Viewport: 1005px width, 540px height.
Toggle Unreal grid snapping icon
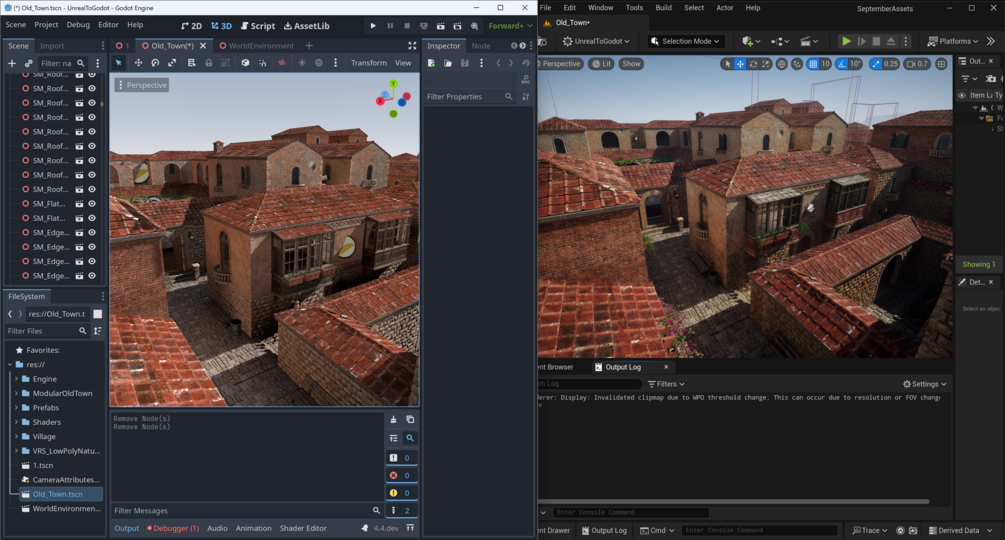tap(813, 64)
